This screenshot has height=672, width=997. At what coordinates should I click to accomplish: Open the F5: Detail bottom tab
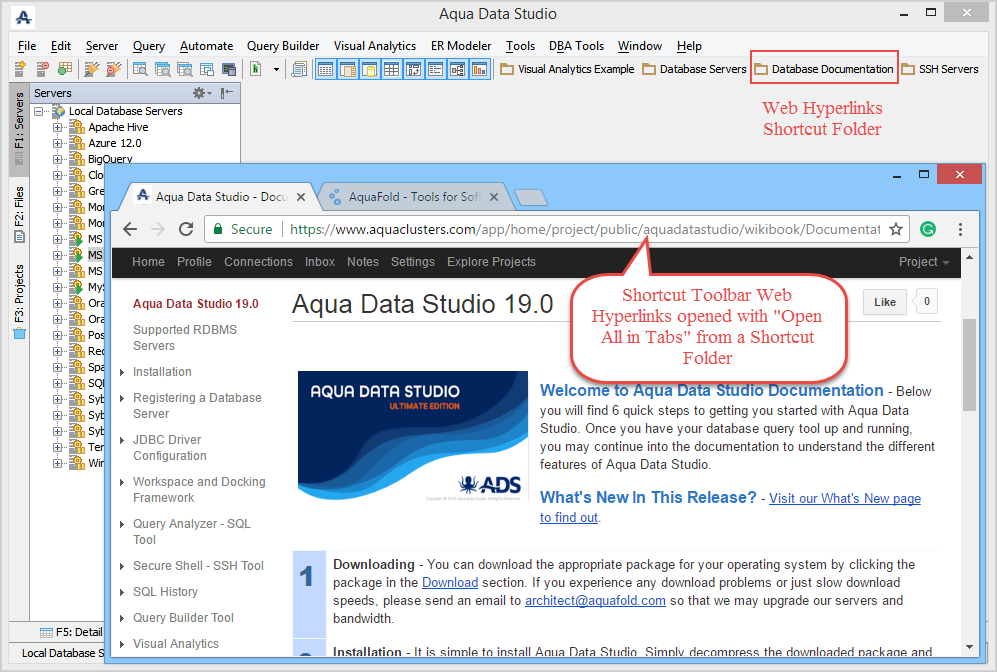coord(71,632)
